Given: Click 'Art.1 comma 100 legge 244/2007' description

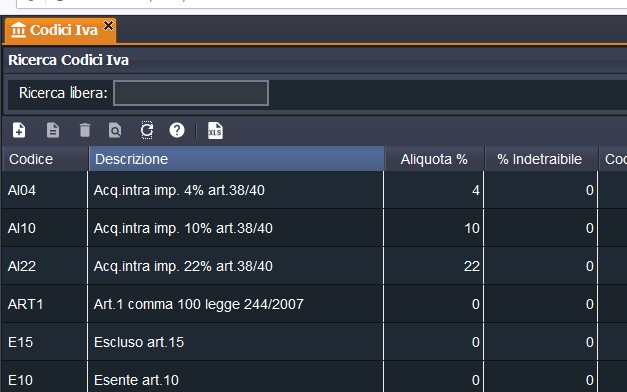Looking at the screenshot, I should 199,304.
